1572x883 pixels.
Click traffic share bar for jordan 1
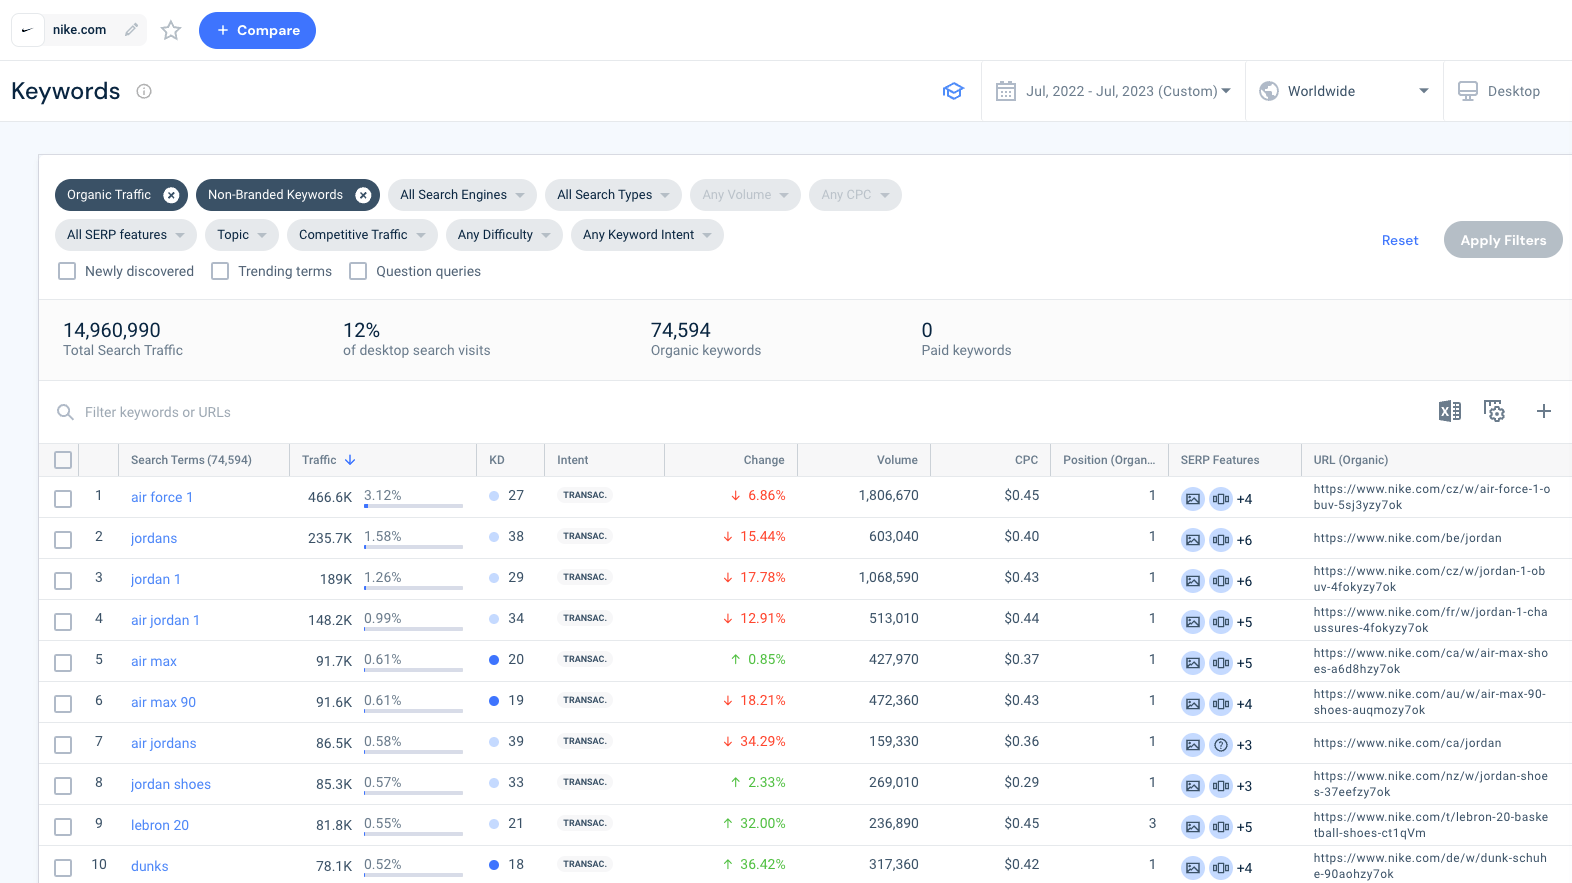pos(413,588)
